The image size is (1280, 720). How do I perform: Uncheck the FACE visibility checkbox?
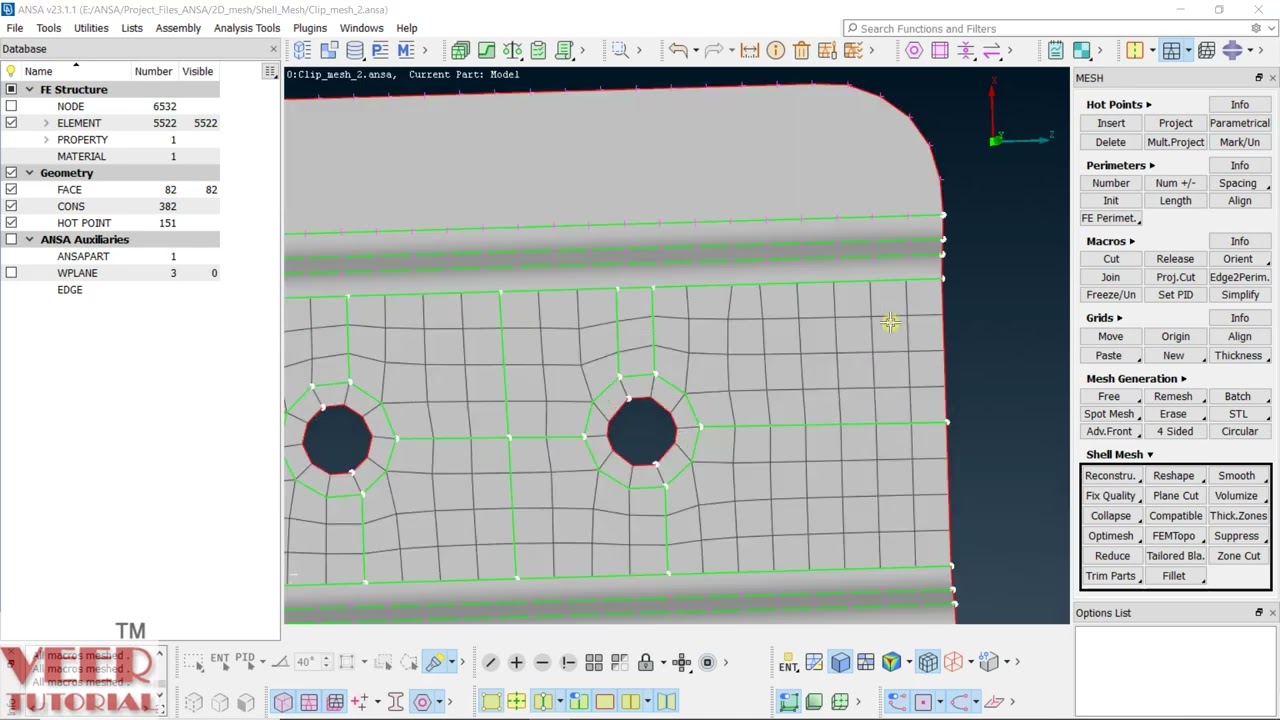tap(11, 189)
